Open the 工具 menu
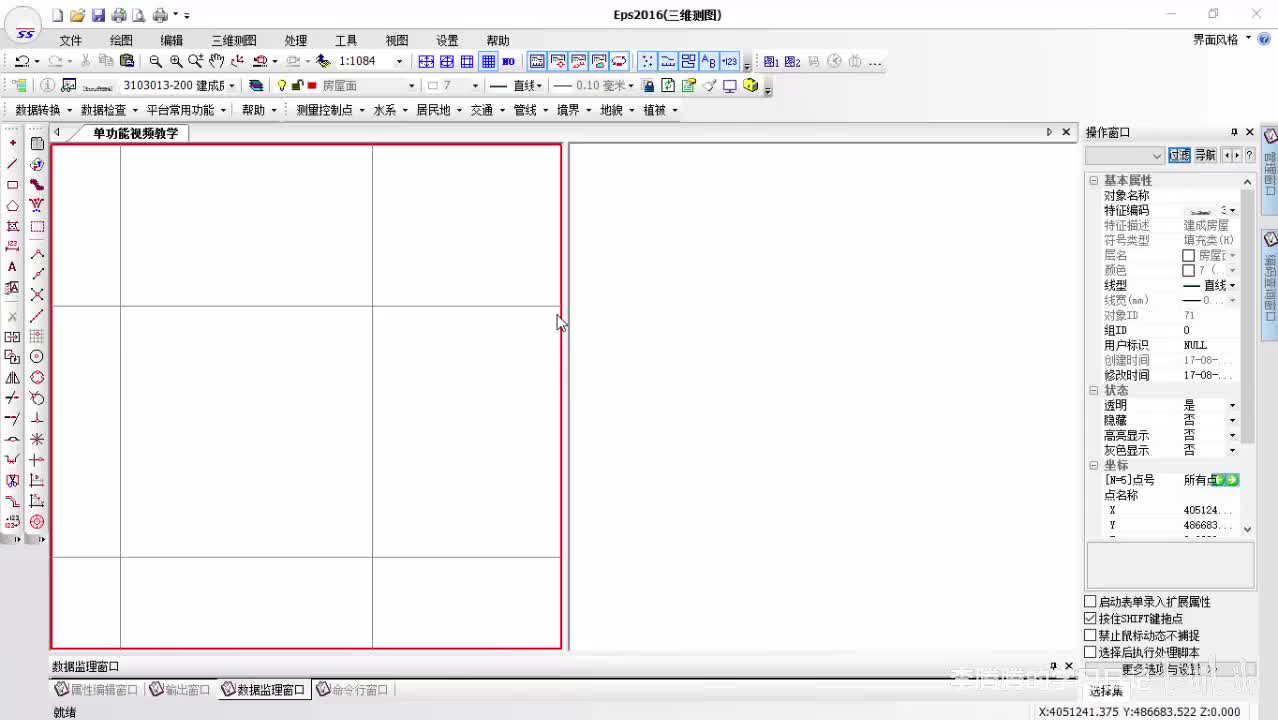This screenshot has height=720, width=1278. (346, 41)
